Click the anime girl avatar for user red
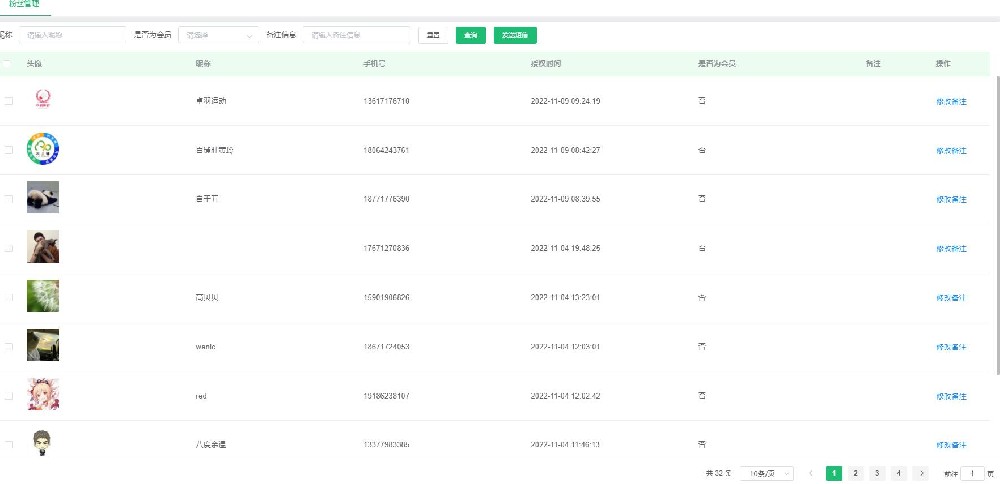Image resolution: width=1000 pixels, height=484 pixels. [x=43, y=394]
